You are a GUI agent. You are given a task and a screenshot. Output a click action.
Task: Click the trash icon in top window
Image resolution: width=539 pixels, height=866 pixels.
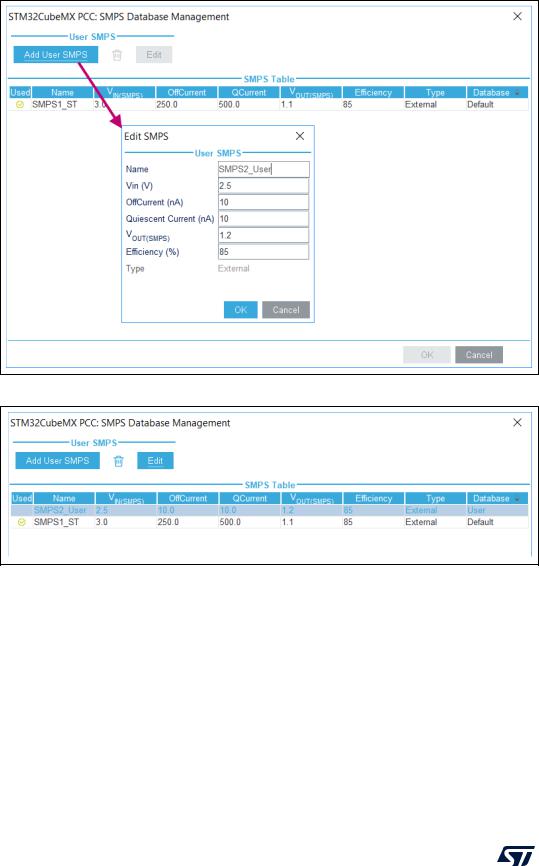point(117,55)
